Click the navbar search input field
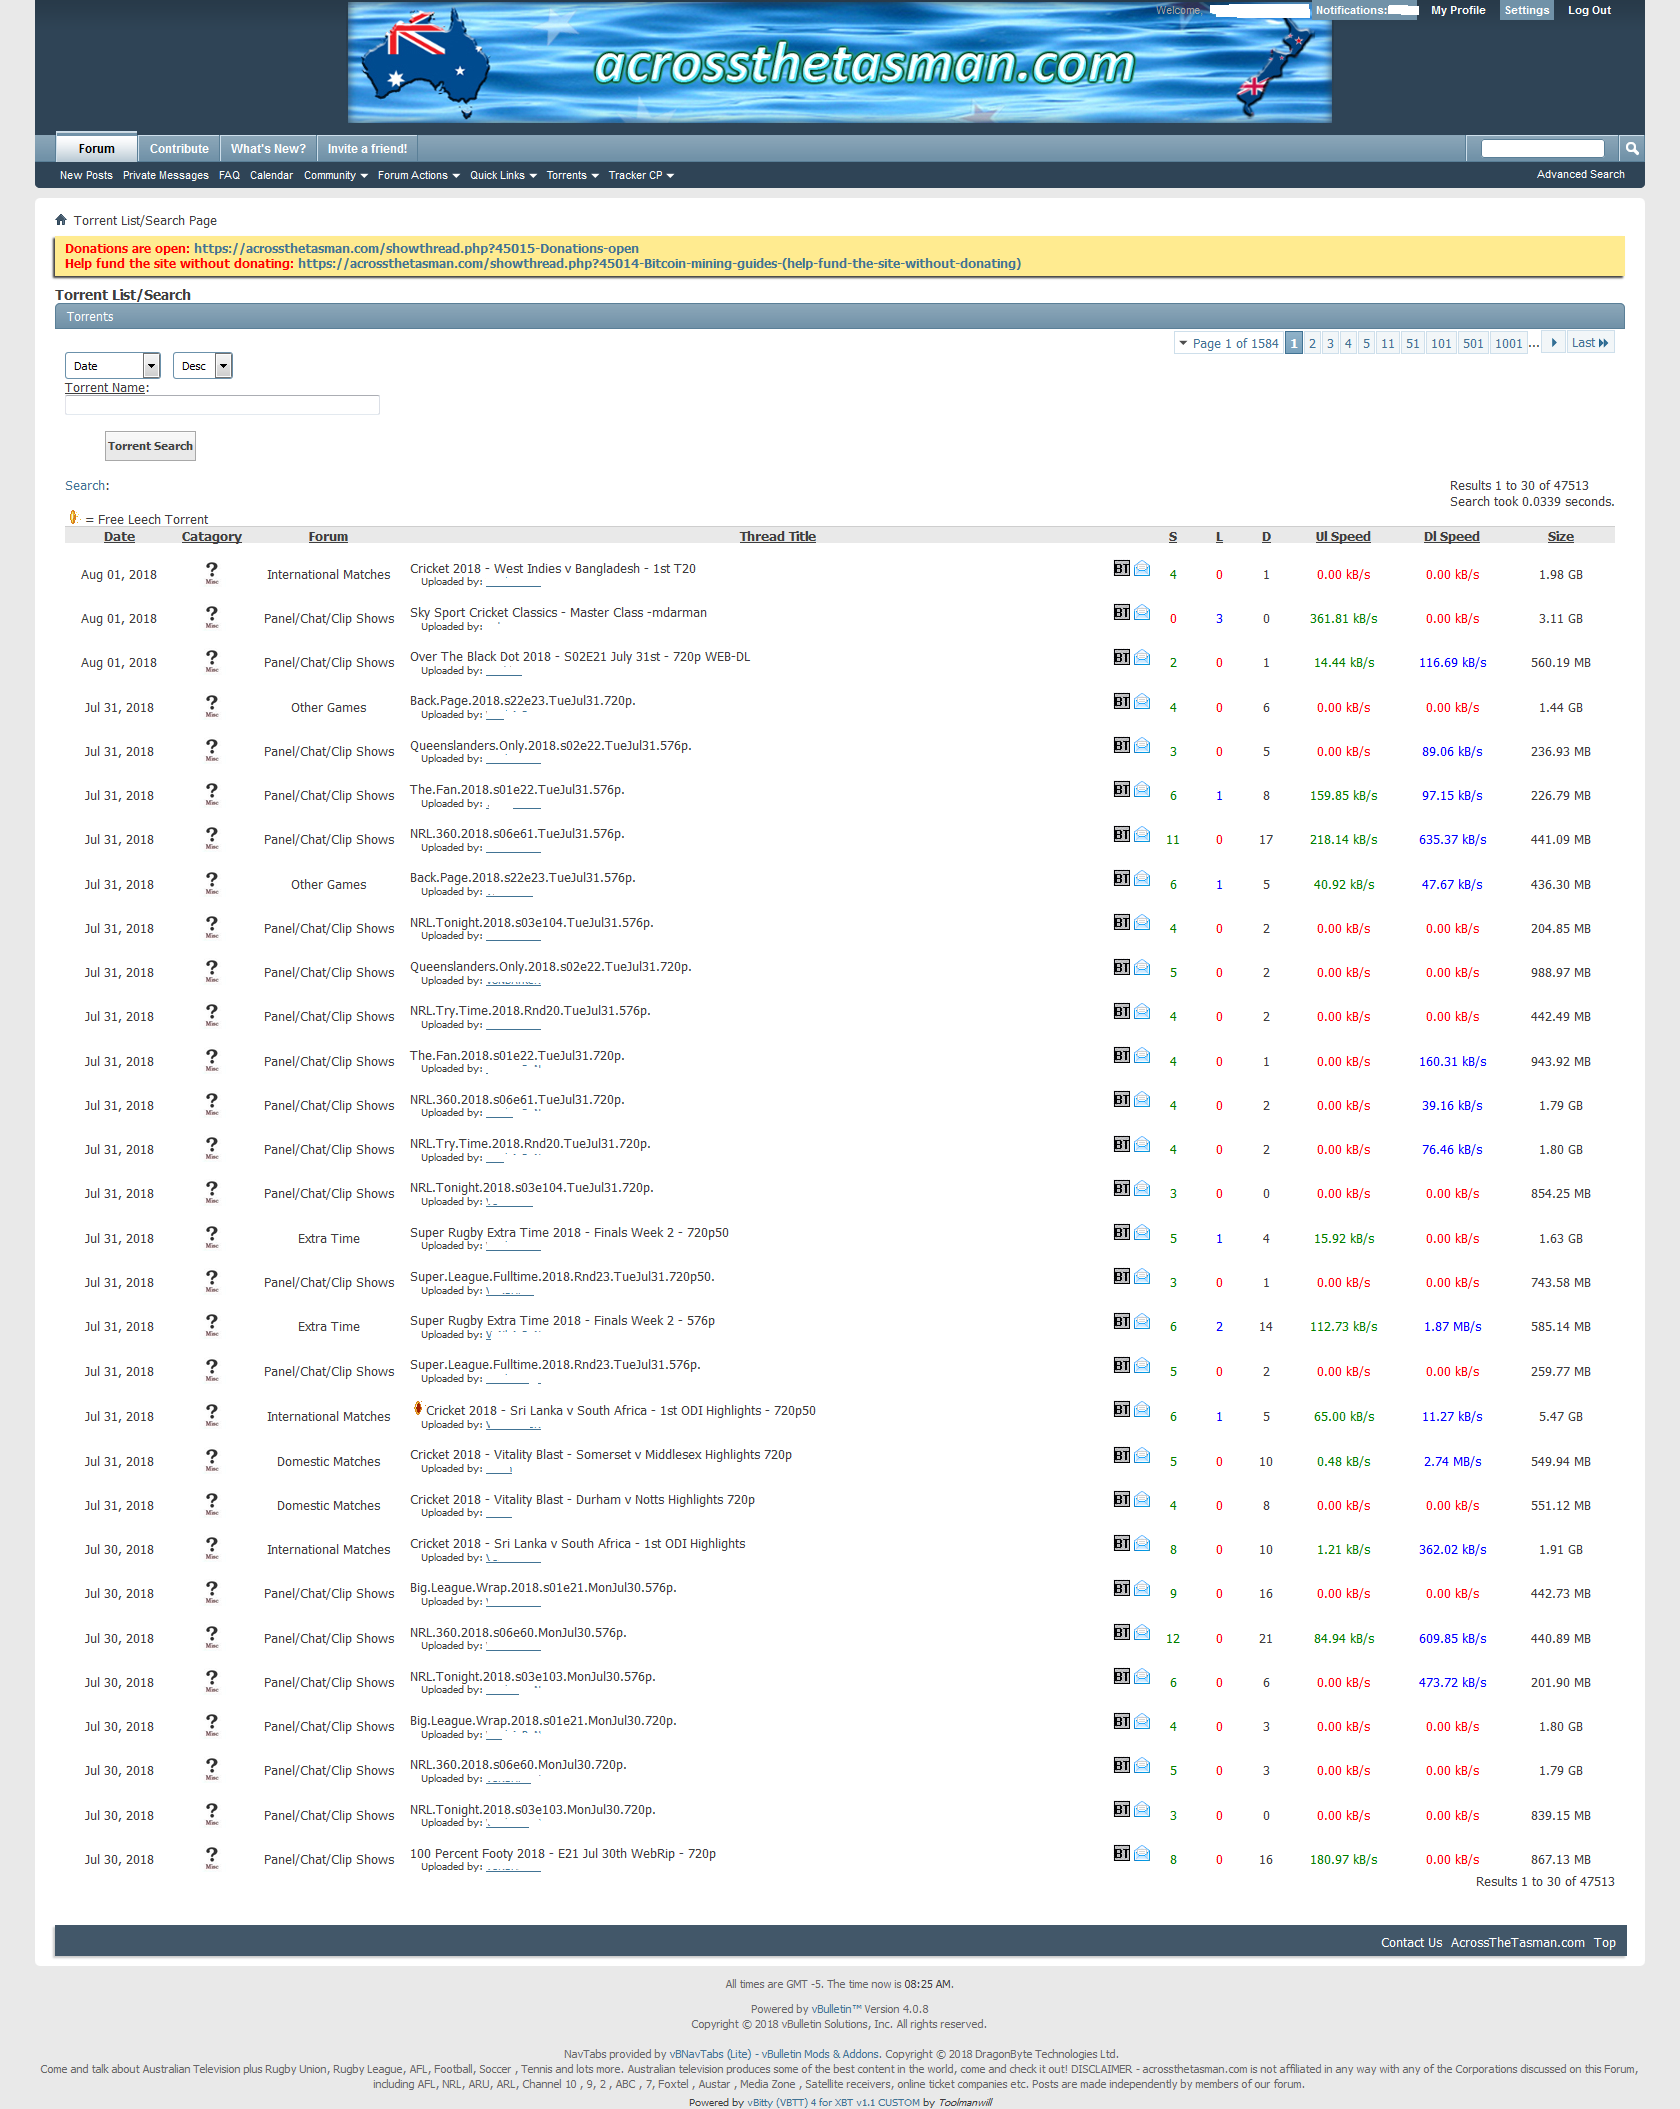Image resolution: width=1680 pixels, height=2109 pixels. click(x=1542, y=148)
